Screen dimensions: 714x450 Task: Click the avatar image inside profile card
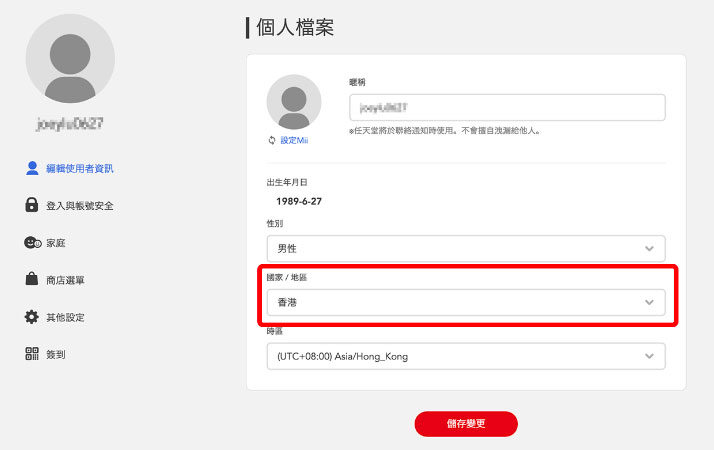[294, 102]
